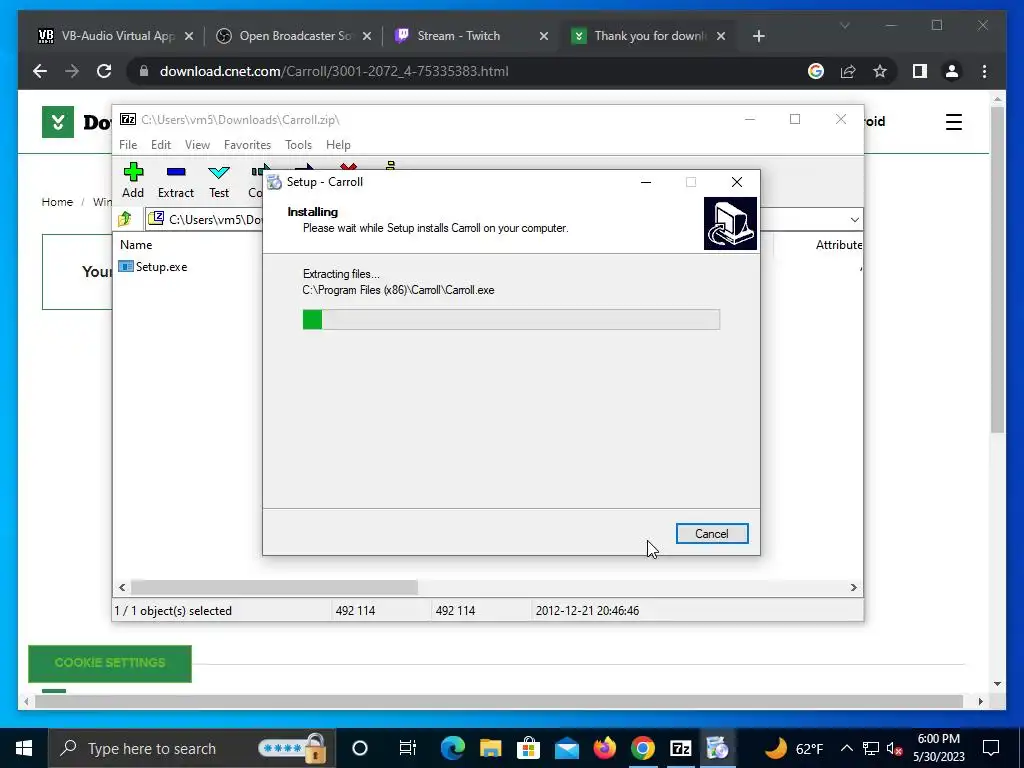1024x768 pixels.
Task: Click the Cortana circle on the taskbar
Action: pyautogui.click(x=360, y=748)
